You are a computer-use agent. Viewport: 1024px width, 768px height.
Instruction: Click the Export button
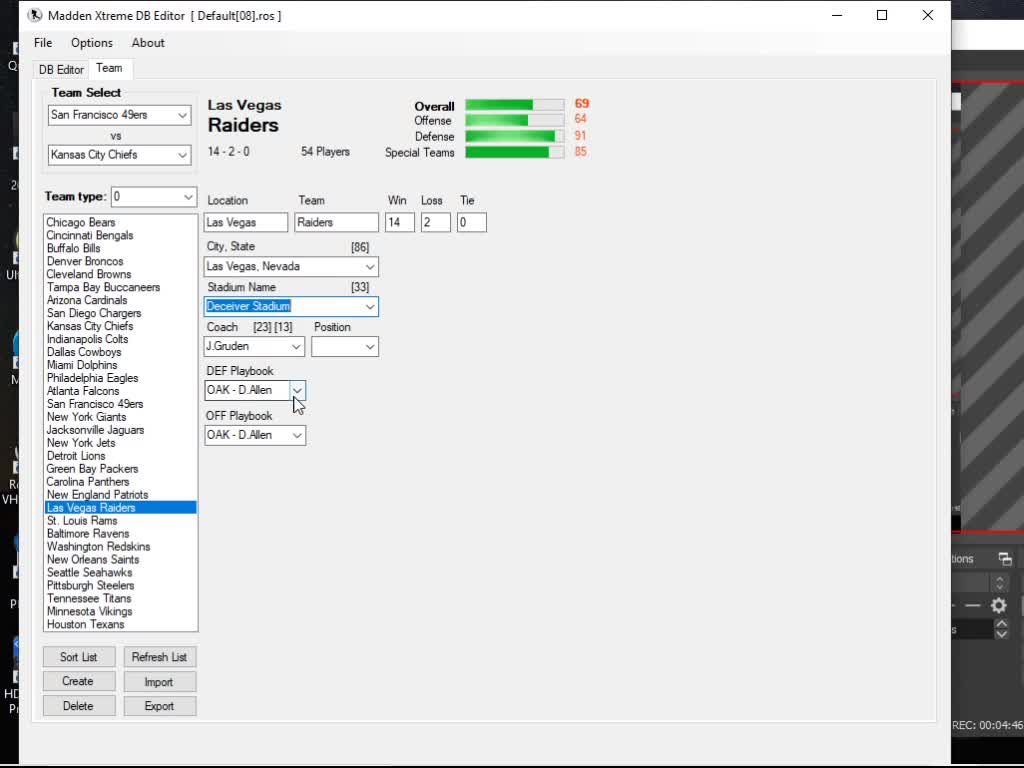click(x=159, y=706)
